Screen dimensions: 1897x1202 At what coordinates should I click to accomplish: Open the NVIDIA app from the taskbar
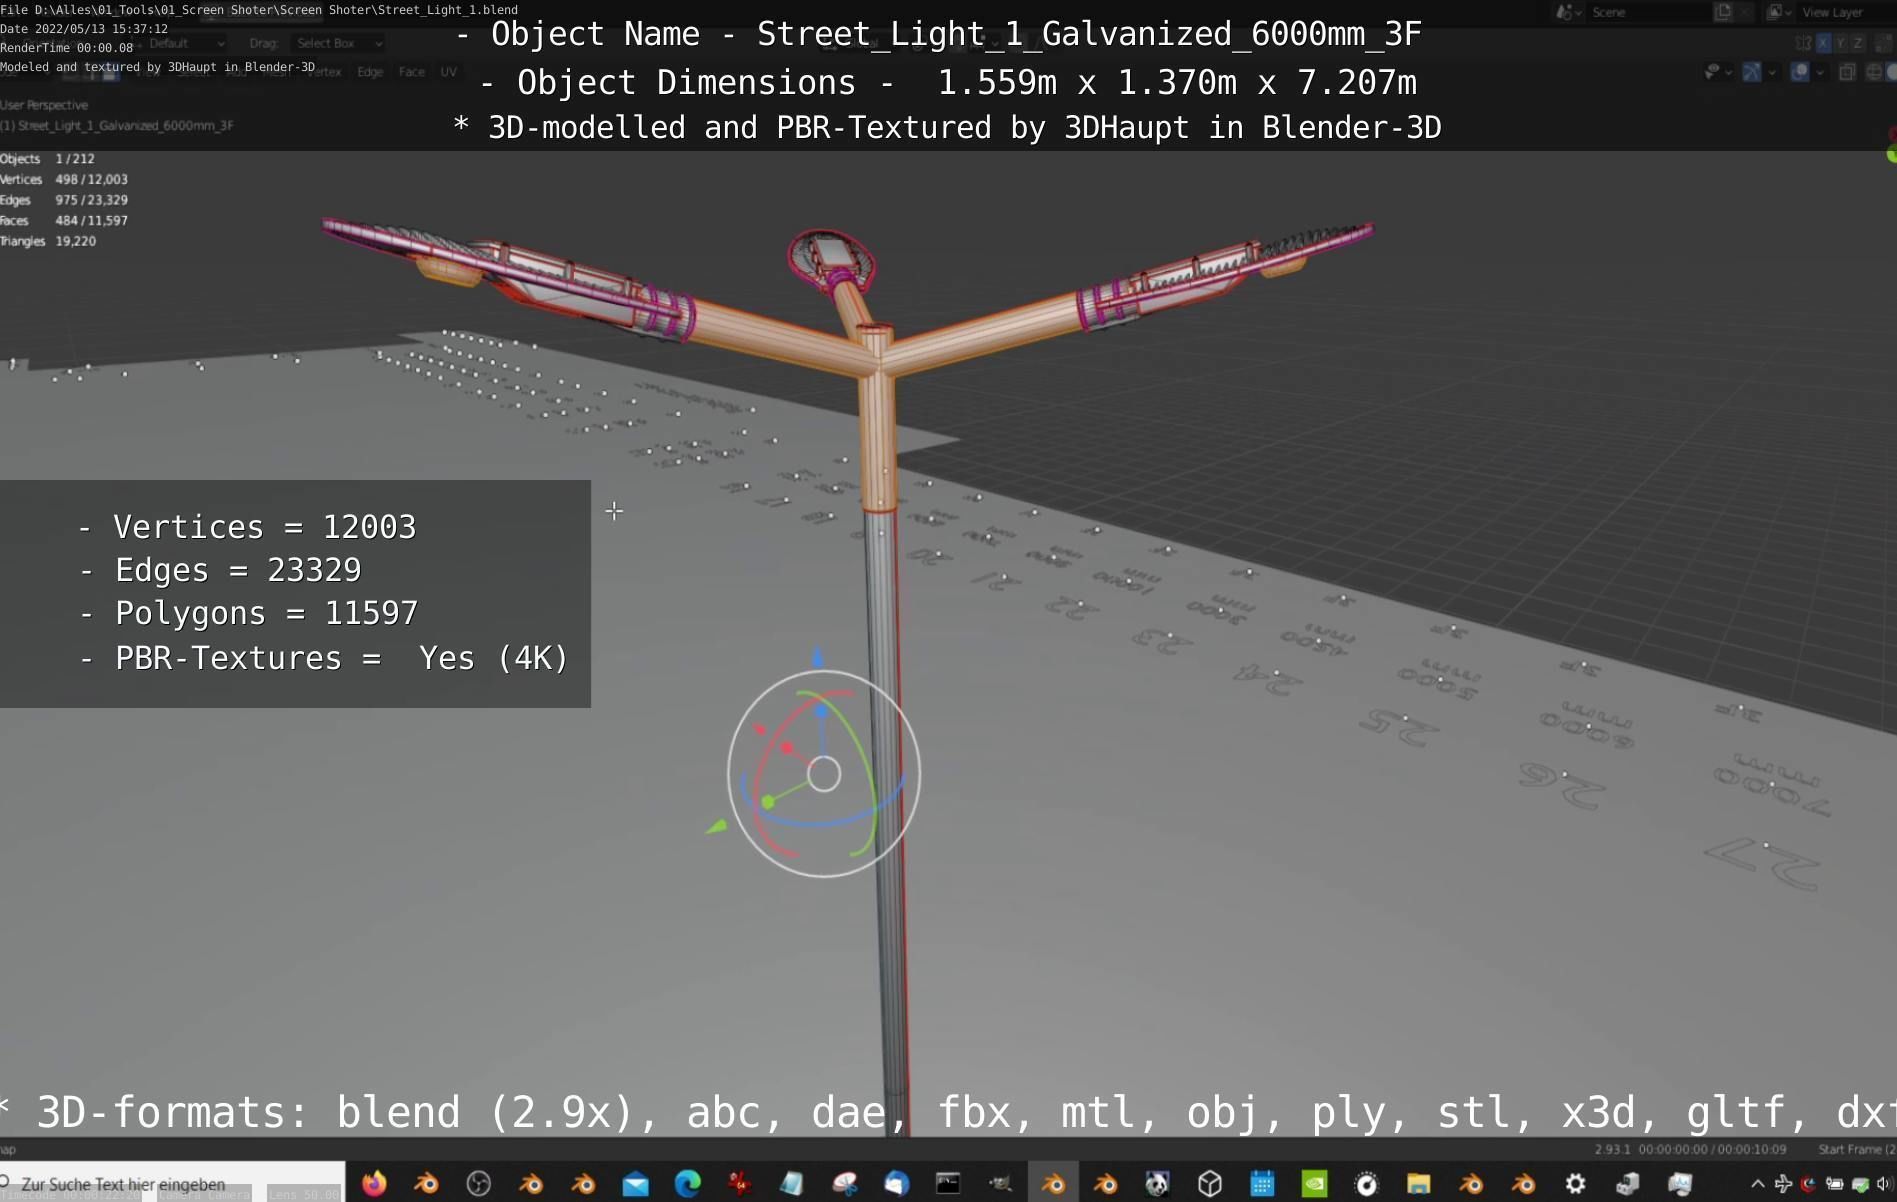[x=1314, y=1184]
